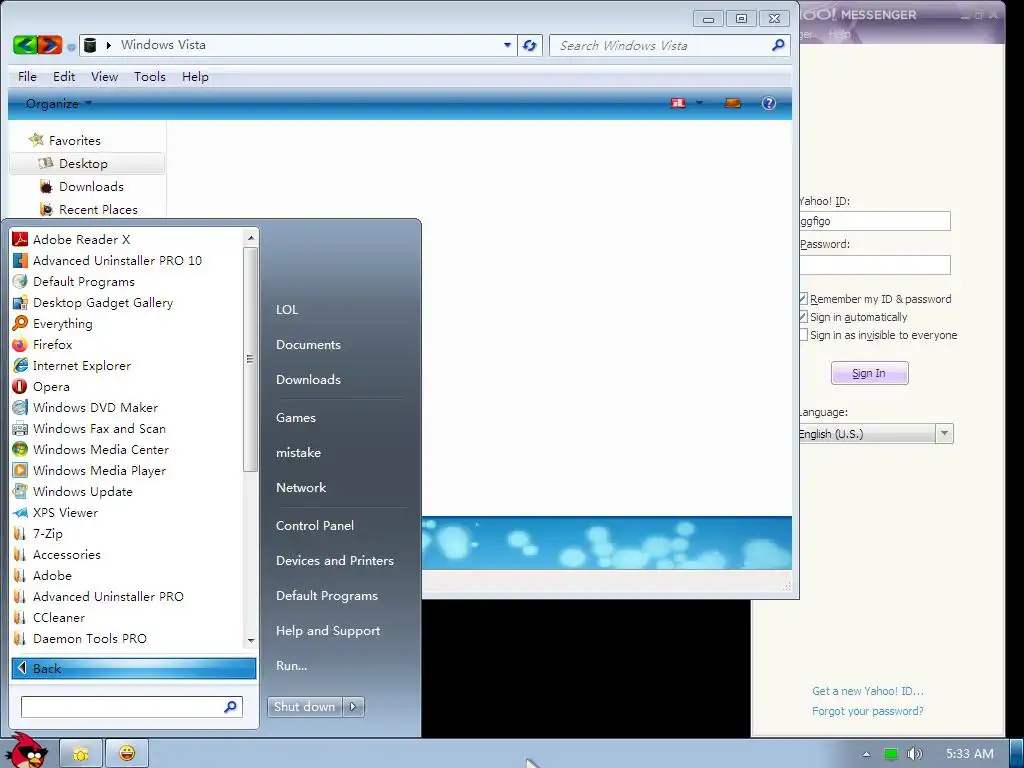This screenshot has height=768, width=1024.
Task: Enable Sign in as invisible to everyone
Action: (804, 335)
